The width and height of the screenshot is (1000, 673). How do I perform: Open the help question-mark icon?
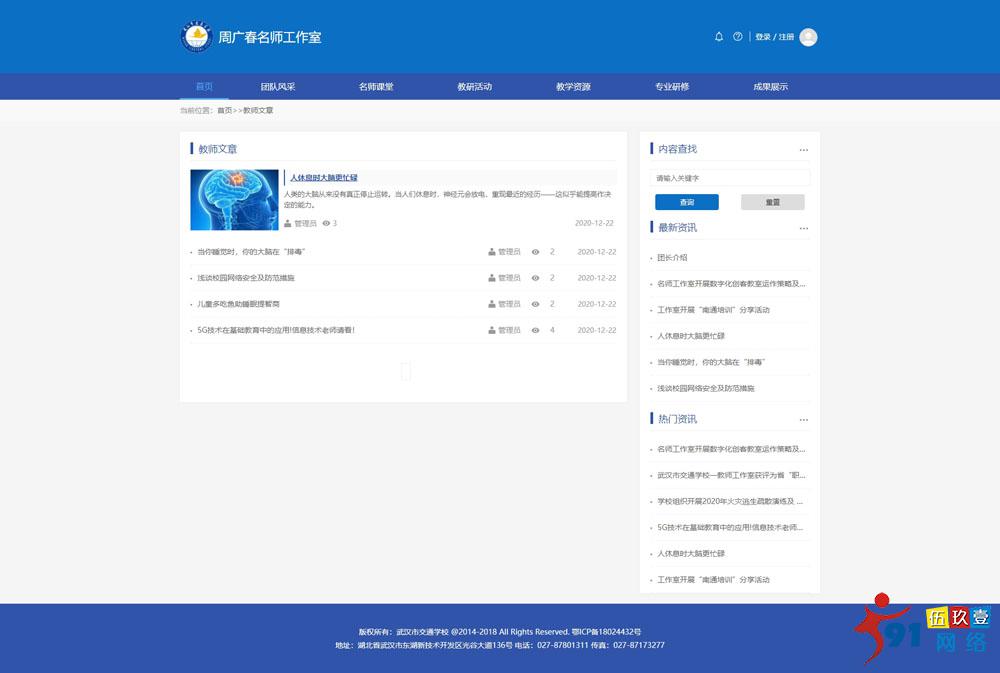coord(737,35)
